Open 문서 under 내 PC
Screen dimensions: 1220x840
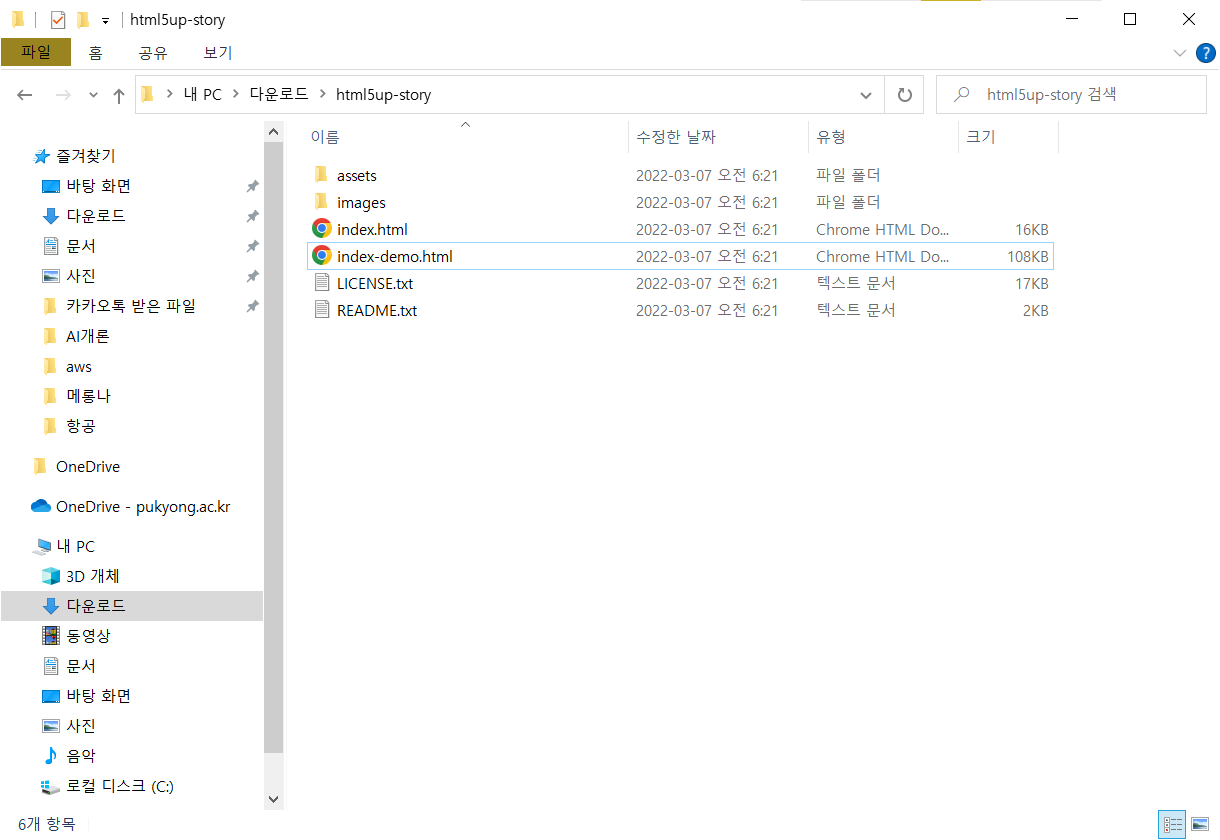pyautogui.click(x=81, y=666)
